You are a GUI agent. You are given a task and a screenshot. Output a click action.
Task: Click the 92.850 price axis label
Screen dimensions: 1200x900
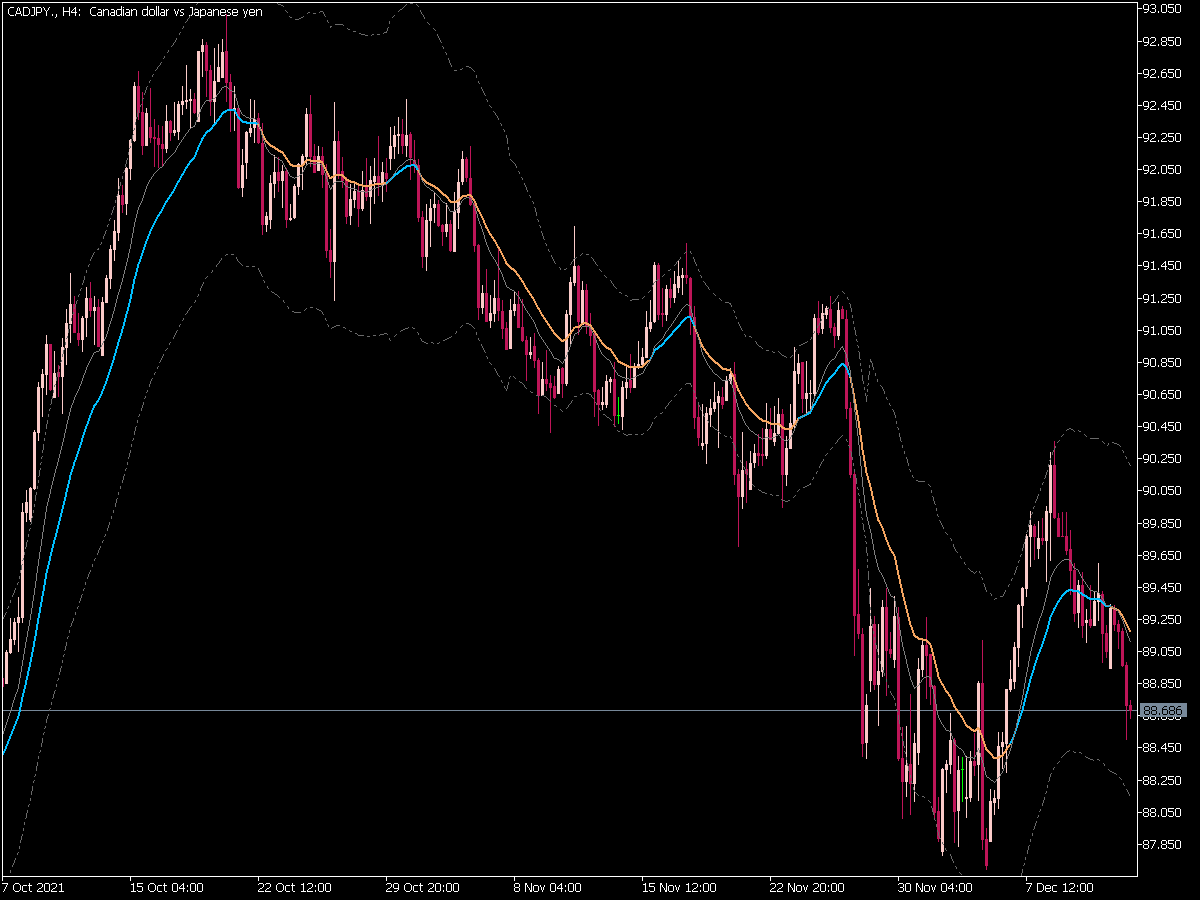[x=1163, y=41]
